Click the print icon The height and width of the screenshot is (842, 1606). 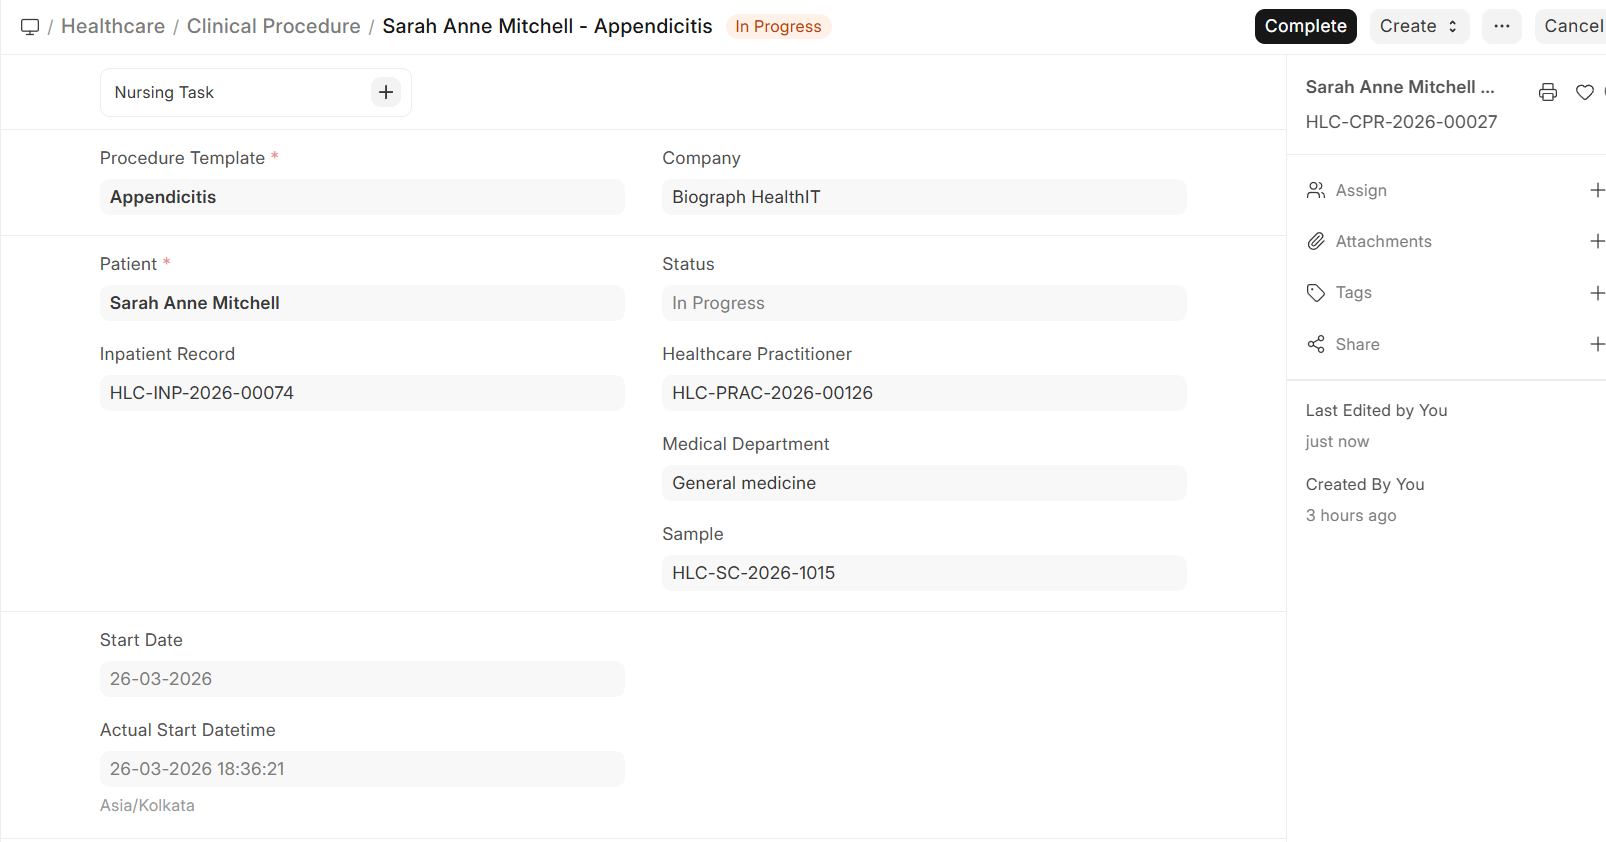[1547, 92]
